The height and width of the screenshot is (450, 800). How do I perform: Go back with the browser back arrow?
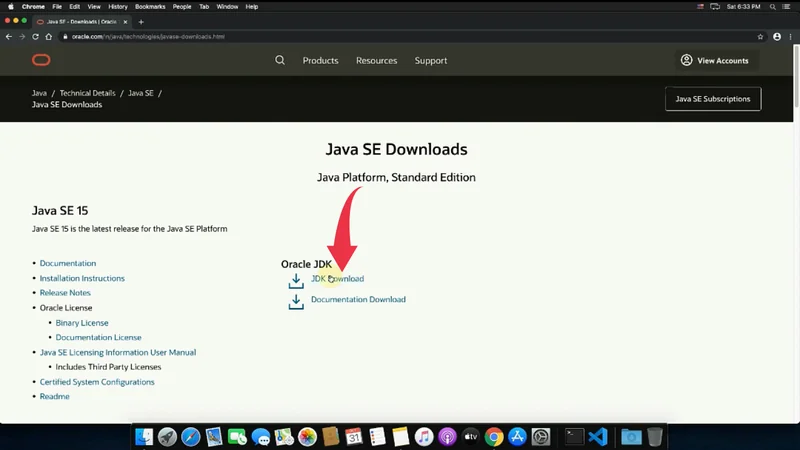click(x=9, y=36)
